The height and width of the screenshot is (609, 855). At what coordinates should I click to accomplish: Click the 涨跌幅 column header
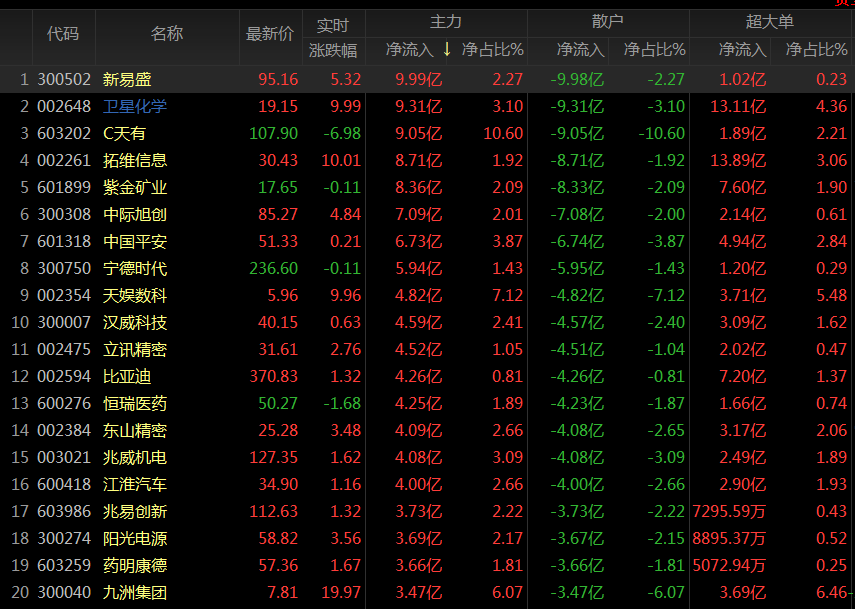click(x=333, y=50)
